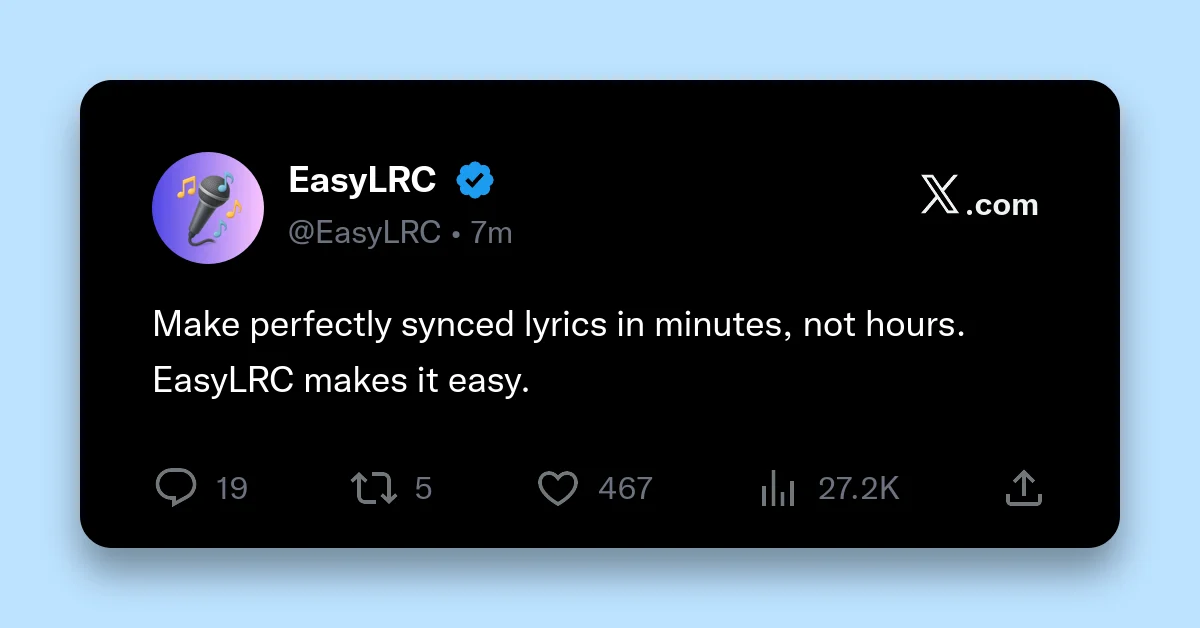The image size is (1200, 628).
Task: Click the blue verified checkmark badge
Action: tap(475, 181)
